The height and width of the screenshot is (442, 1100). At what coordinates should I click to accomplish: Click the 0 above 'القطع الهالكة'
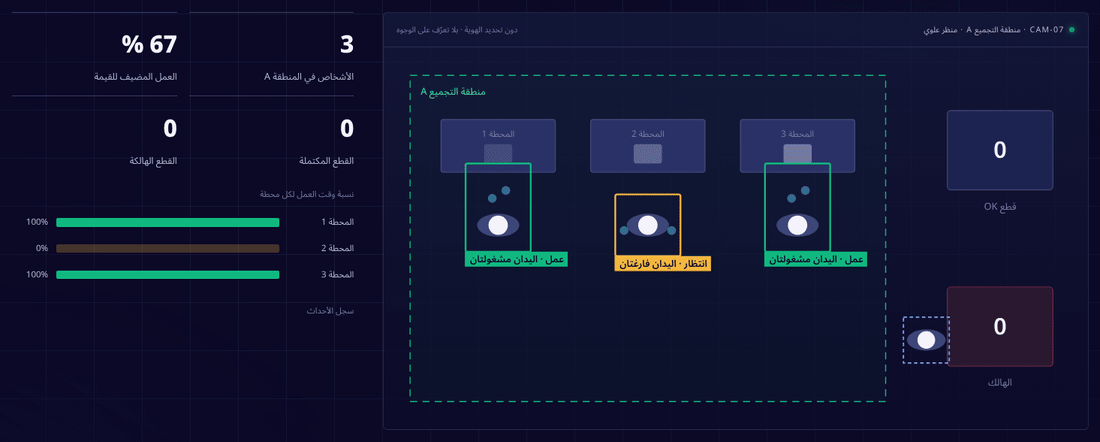coord(170,129)
